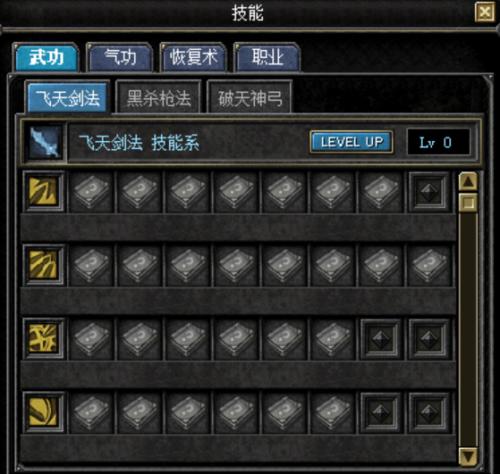
Task: Select the 黑杀枪法 sub-tab
Action: click(x=159, y=98)
